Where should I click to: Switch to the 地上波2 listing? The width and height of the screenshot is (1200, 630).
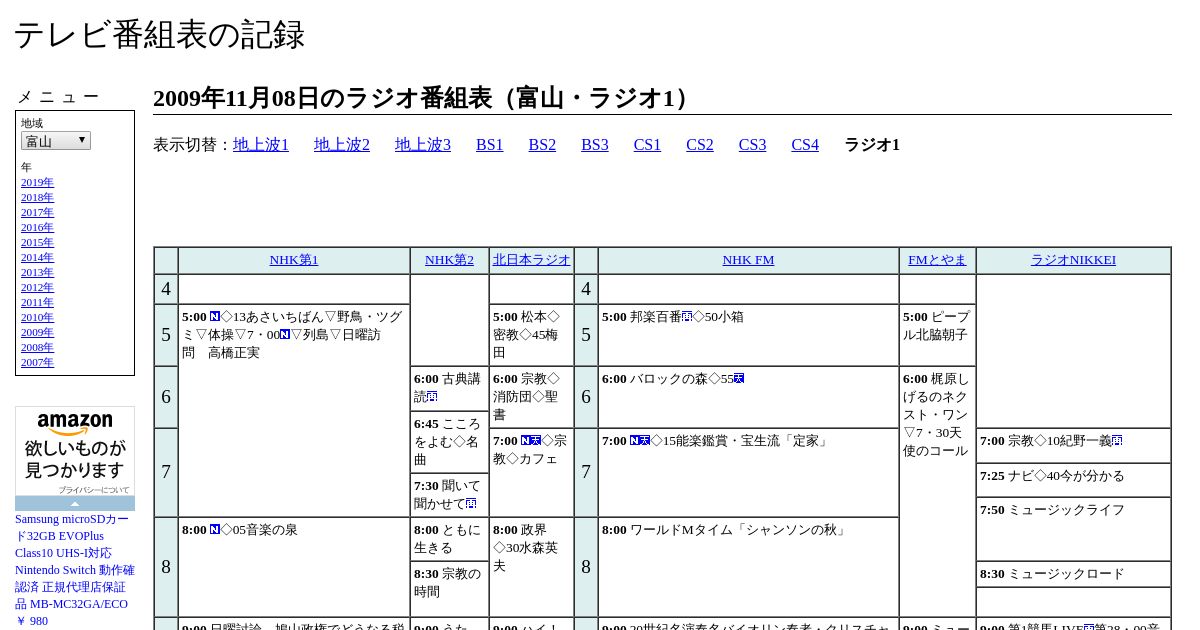[342, 145]
